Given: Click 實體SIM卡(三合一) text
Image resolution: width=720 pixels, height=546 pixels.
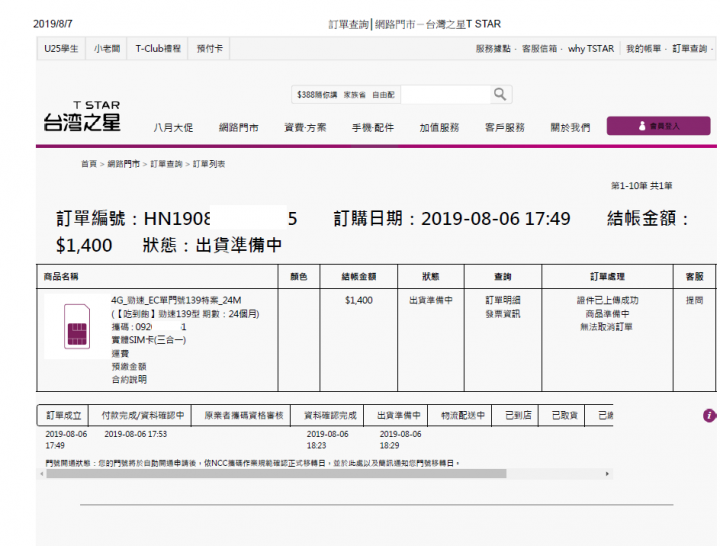Looking at the screenshot, I should [148, 340].
